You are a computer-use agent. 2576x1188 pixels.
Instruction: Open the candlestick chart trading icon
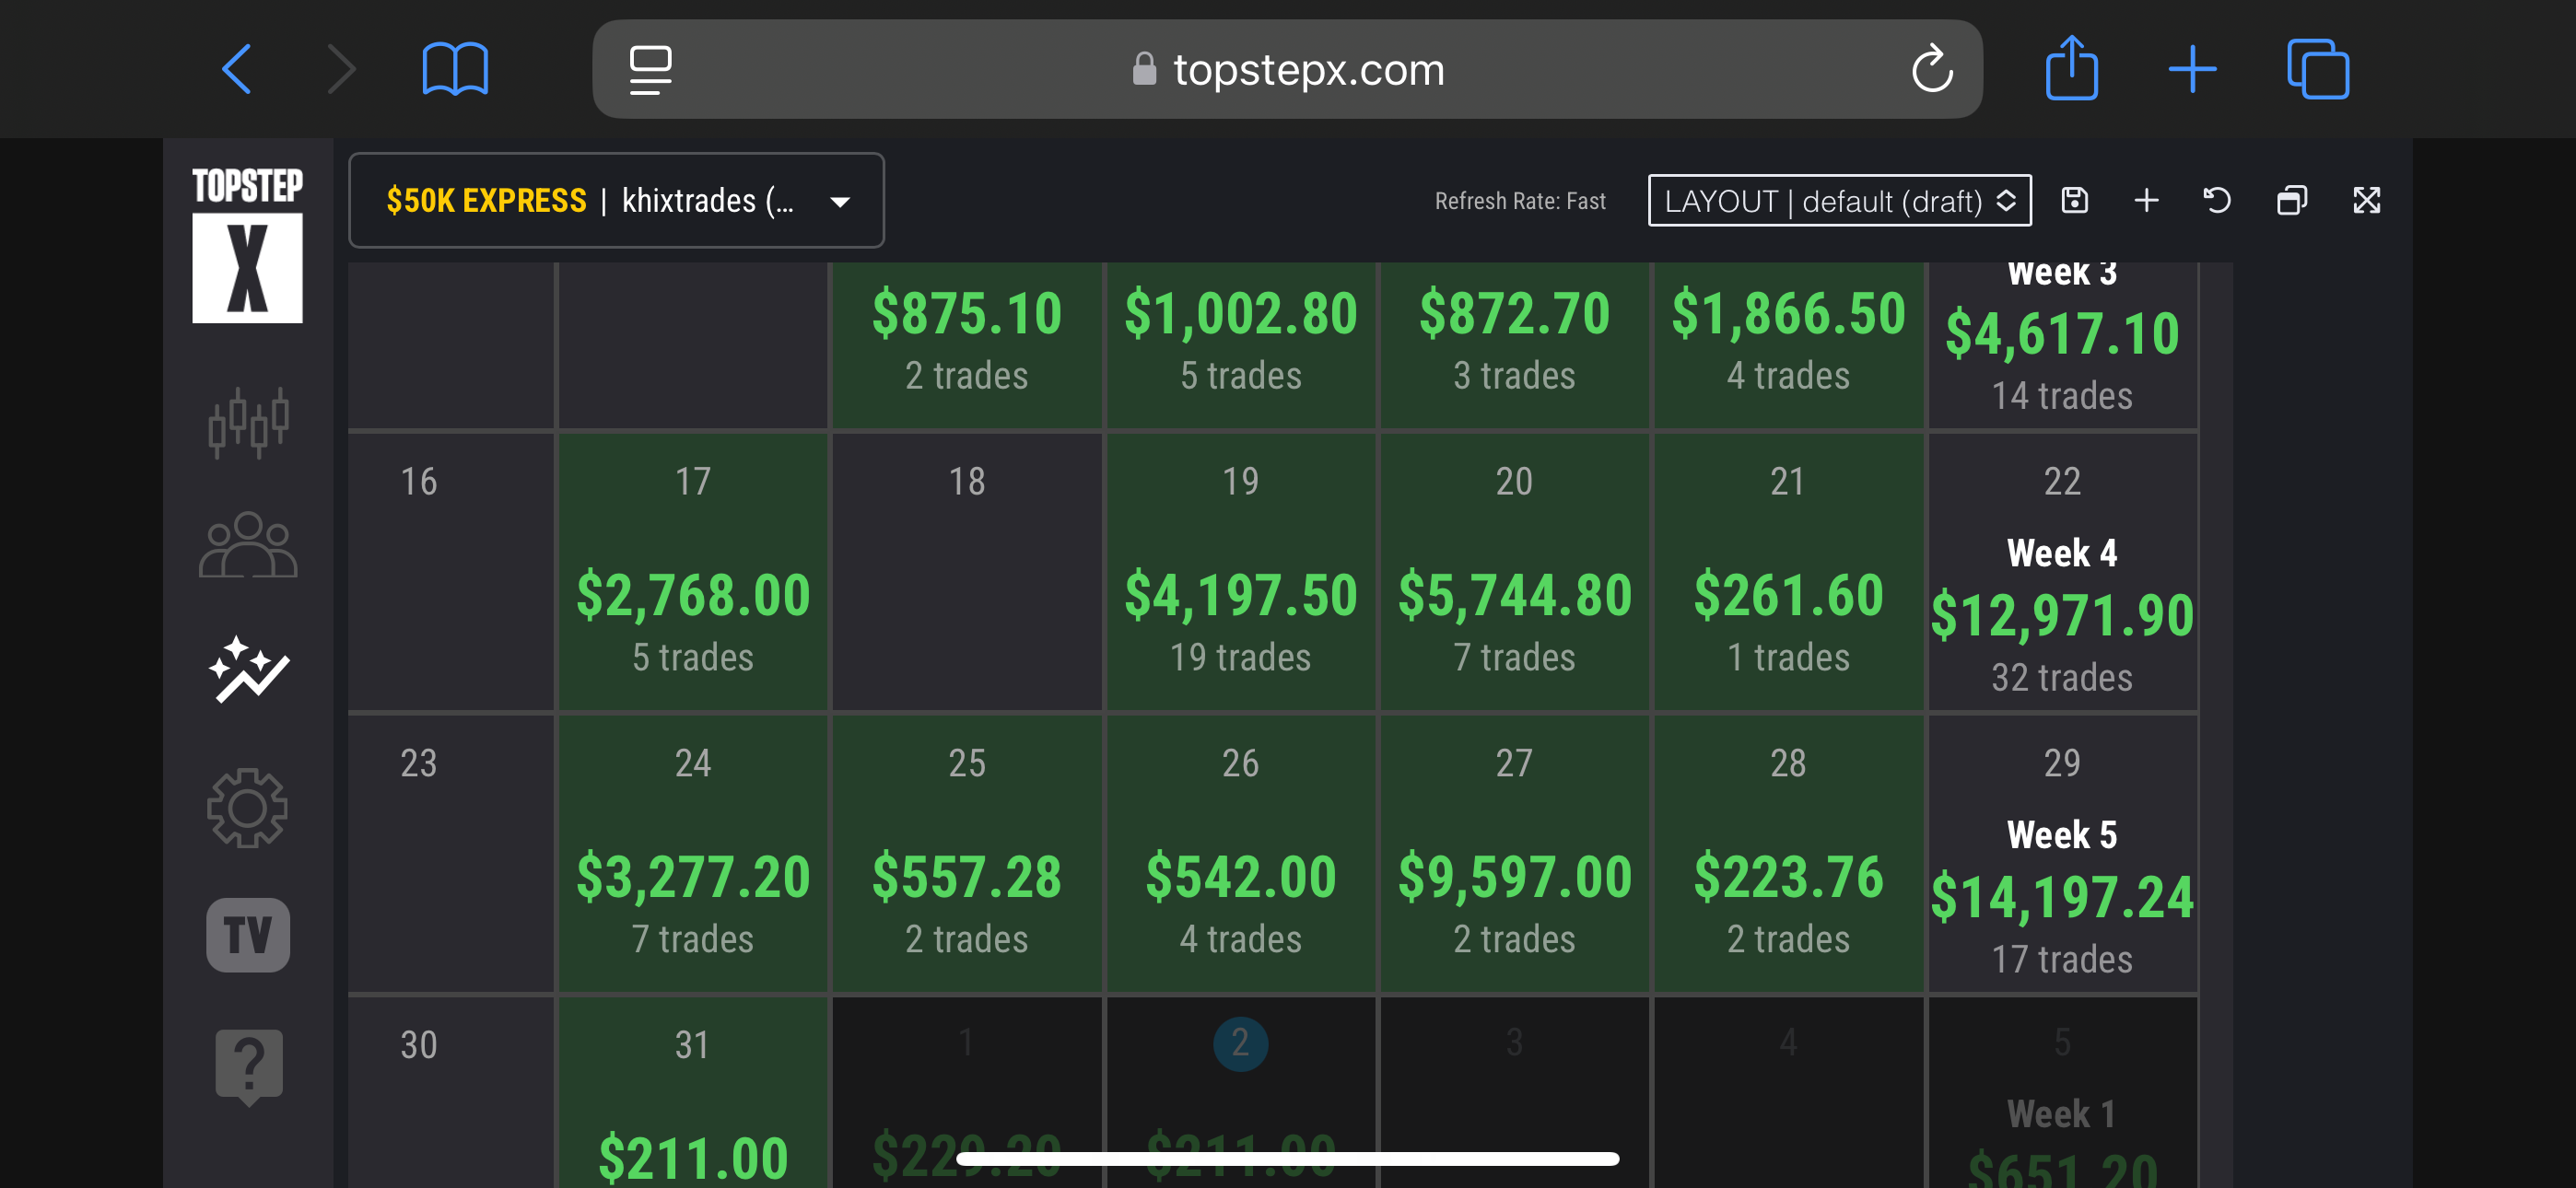tap(248, 422)
